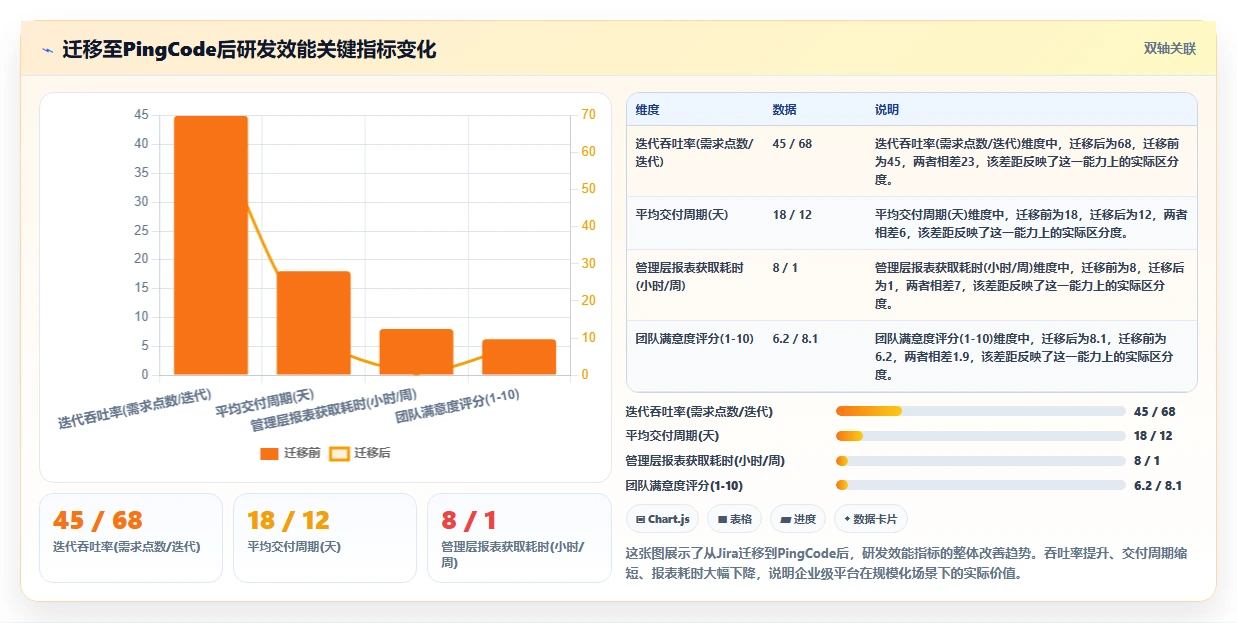1237x623 pixels.
Task: Open the 8 / 1 data card
Action: (x=519, y=537)
